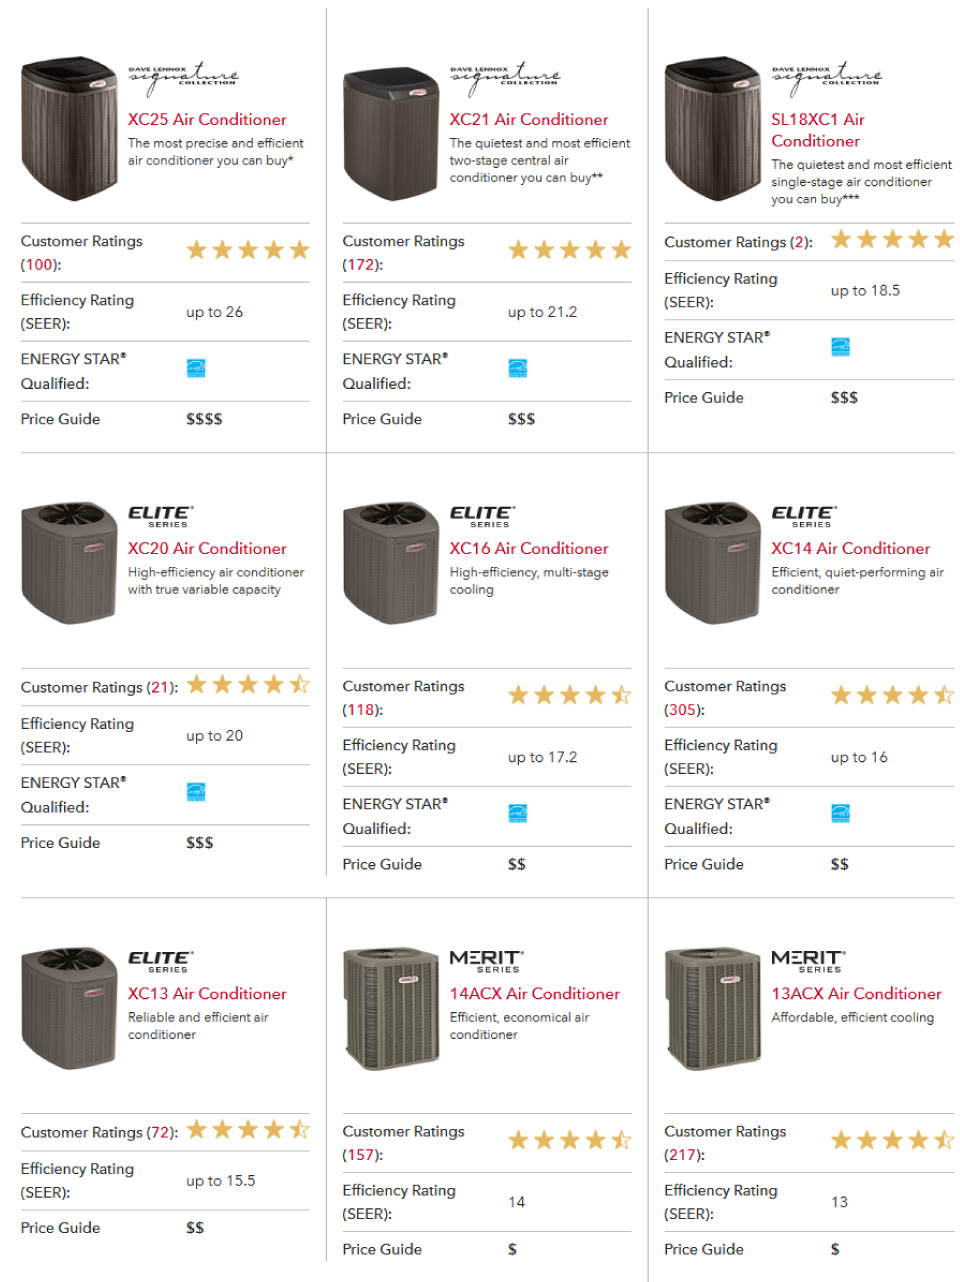Open the XC21 Air Conditioner product link
The height and width of the screenshot is (1282, 960).
point(529,119)
